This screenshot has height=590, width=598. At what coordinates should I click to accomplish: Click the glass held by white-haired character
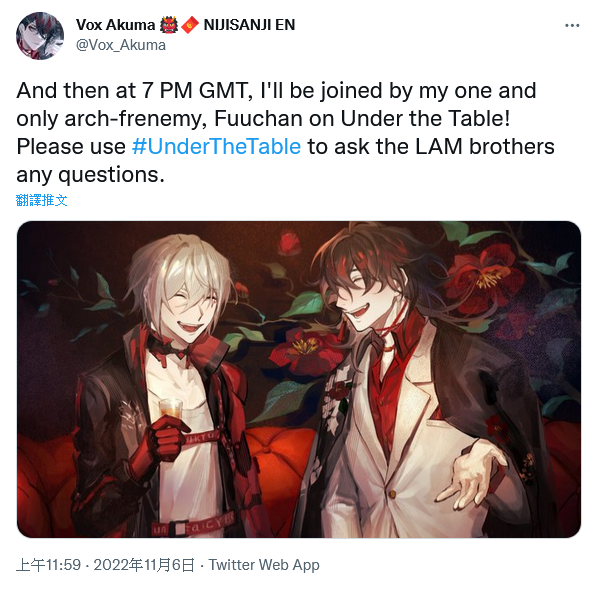click(171, 408)
